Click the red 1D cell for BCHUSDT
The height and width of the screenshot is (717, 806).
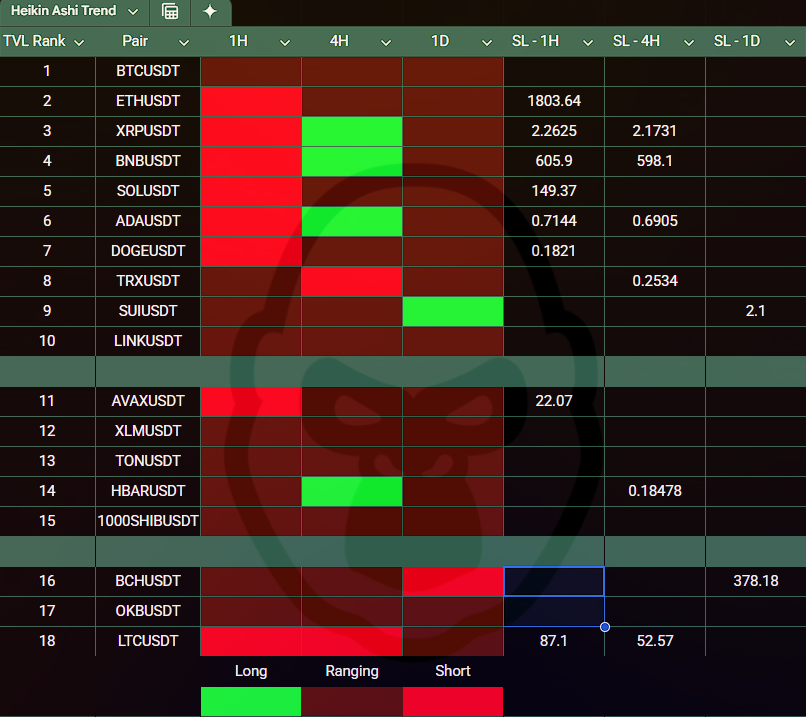[x=453, y=581]
